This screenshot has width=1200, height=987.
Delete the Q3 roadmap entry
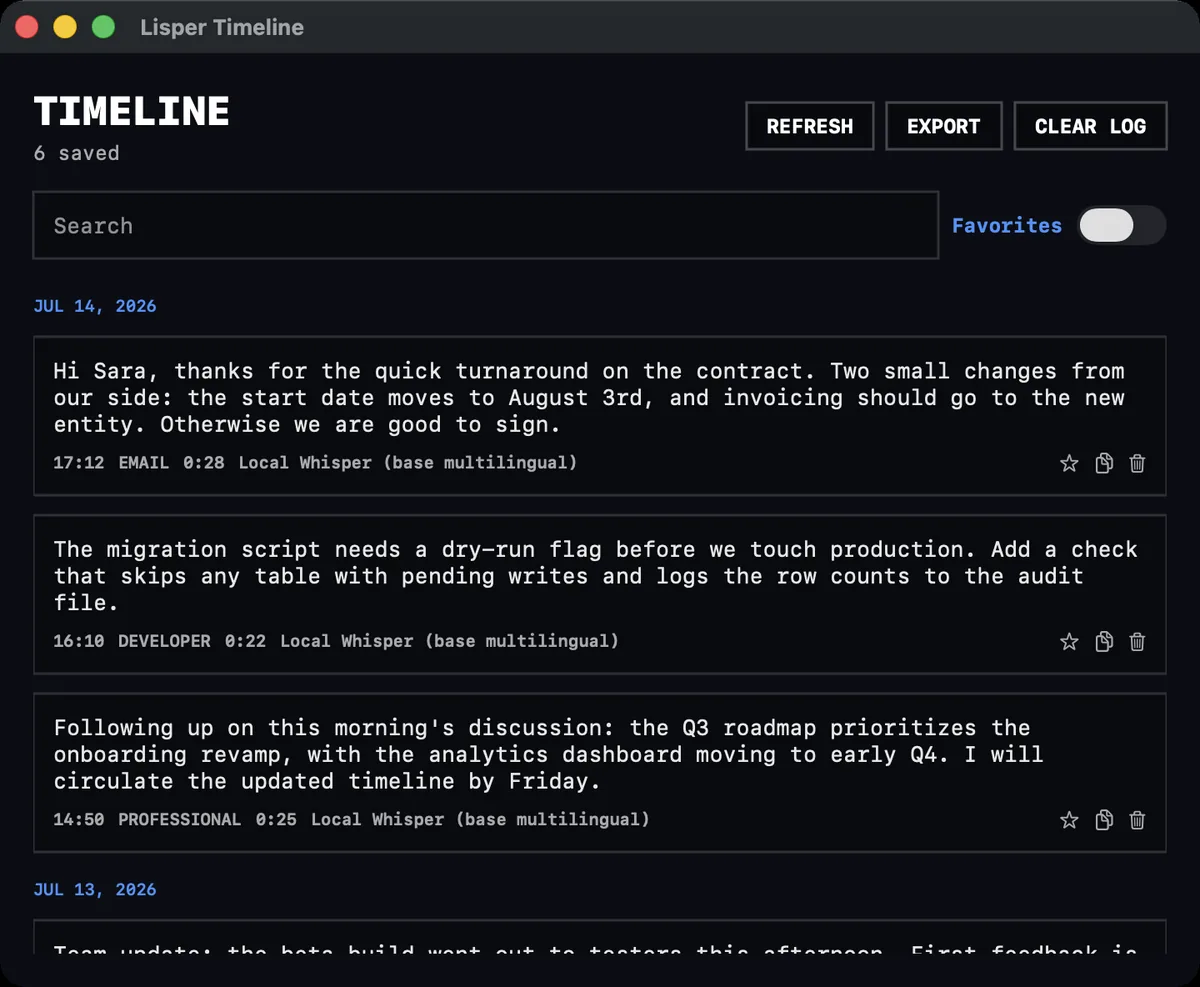[1137, 820]
